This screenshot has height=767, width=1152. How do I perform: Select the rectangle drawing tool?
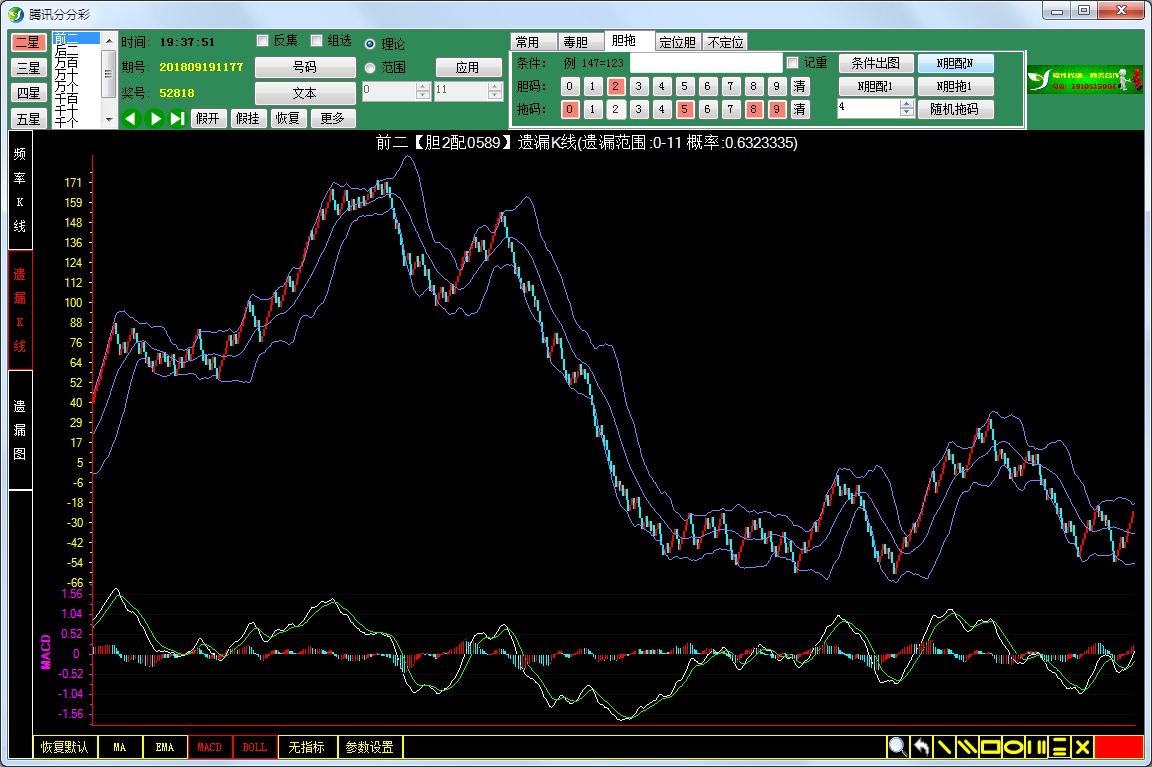click(x=990, y=747)
